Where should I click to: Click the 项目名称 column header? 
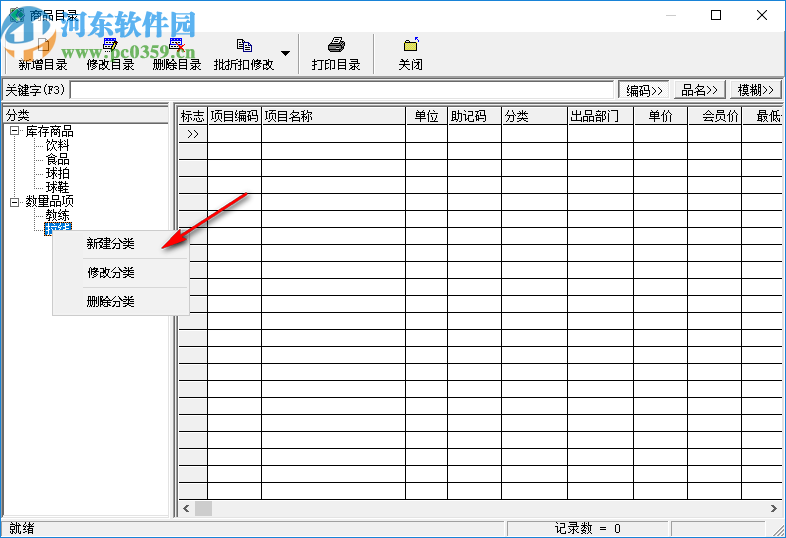click(333, 116)
